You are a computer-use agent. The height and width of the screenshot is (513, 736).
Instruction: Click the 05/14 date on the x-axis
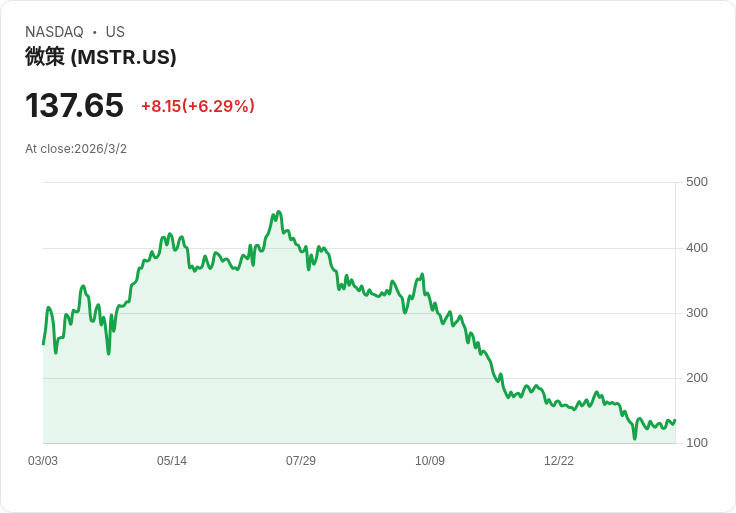(x=172, y=461)
